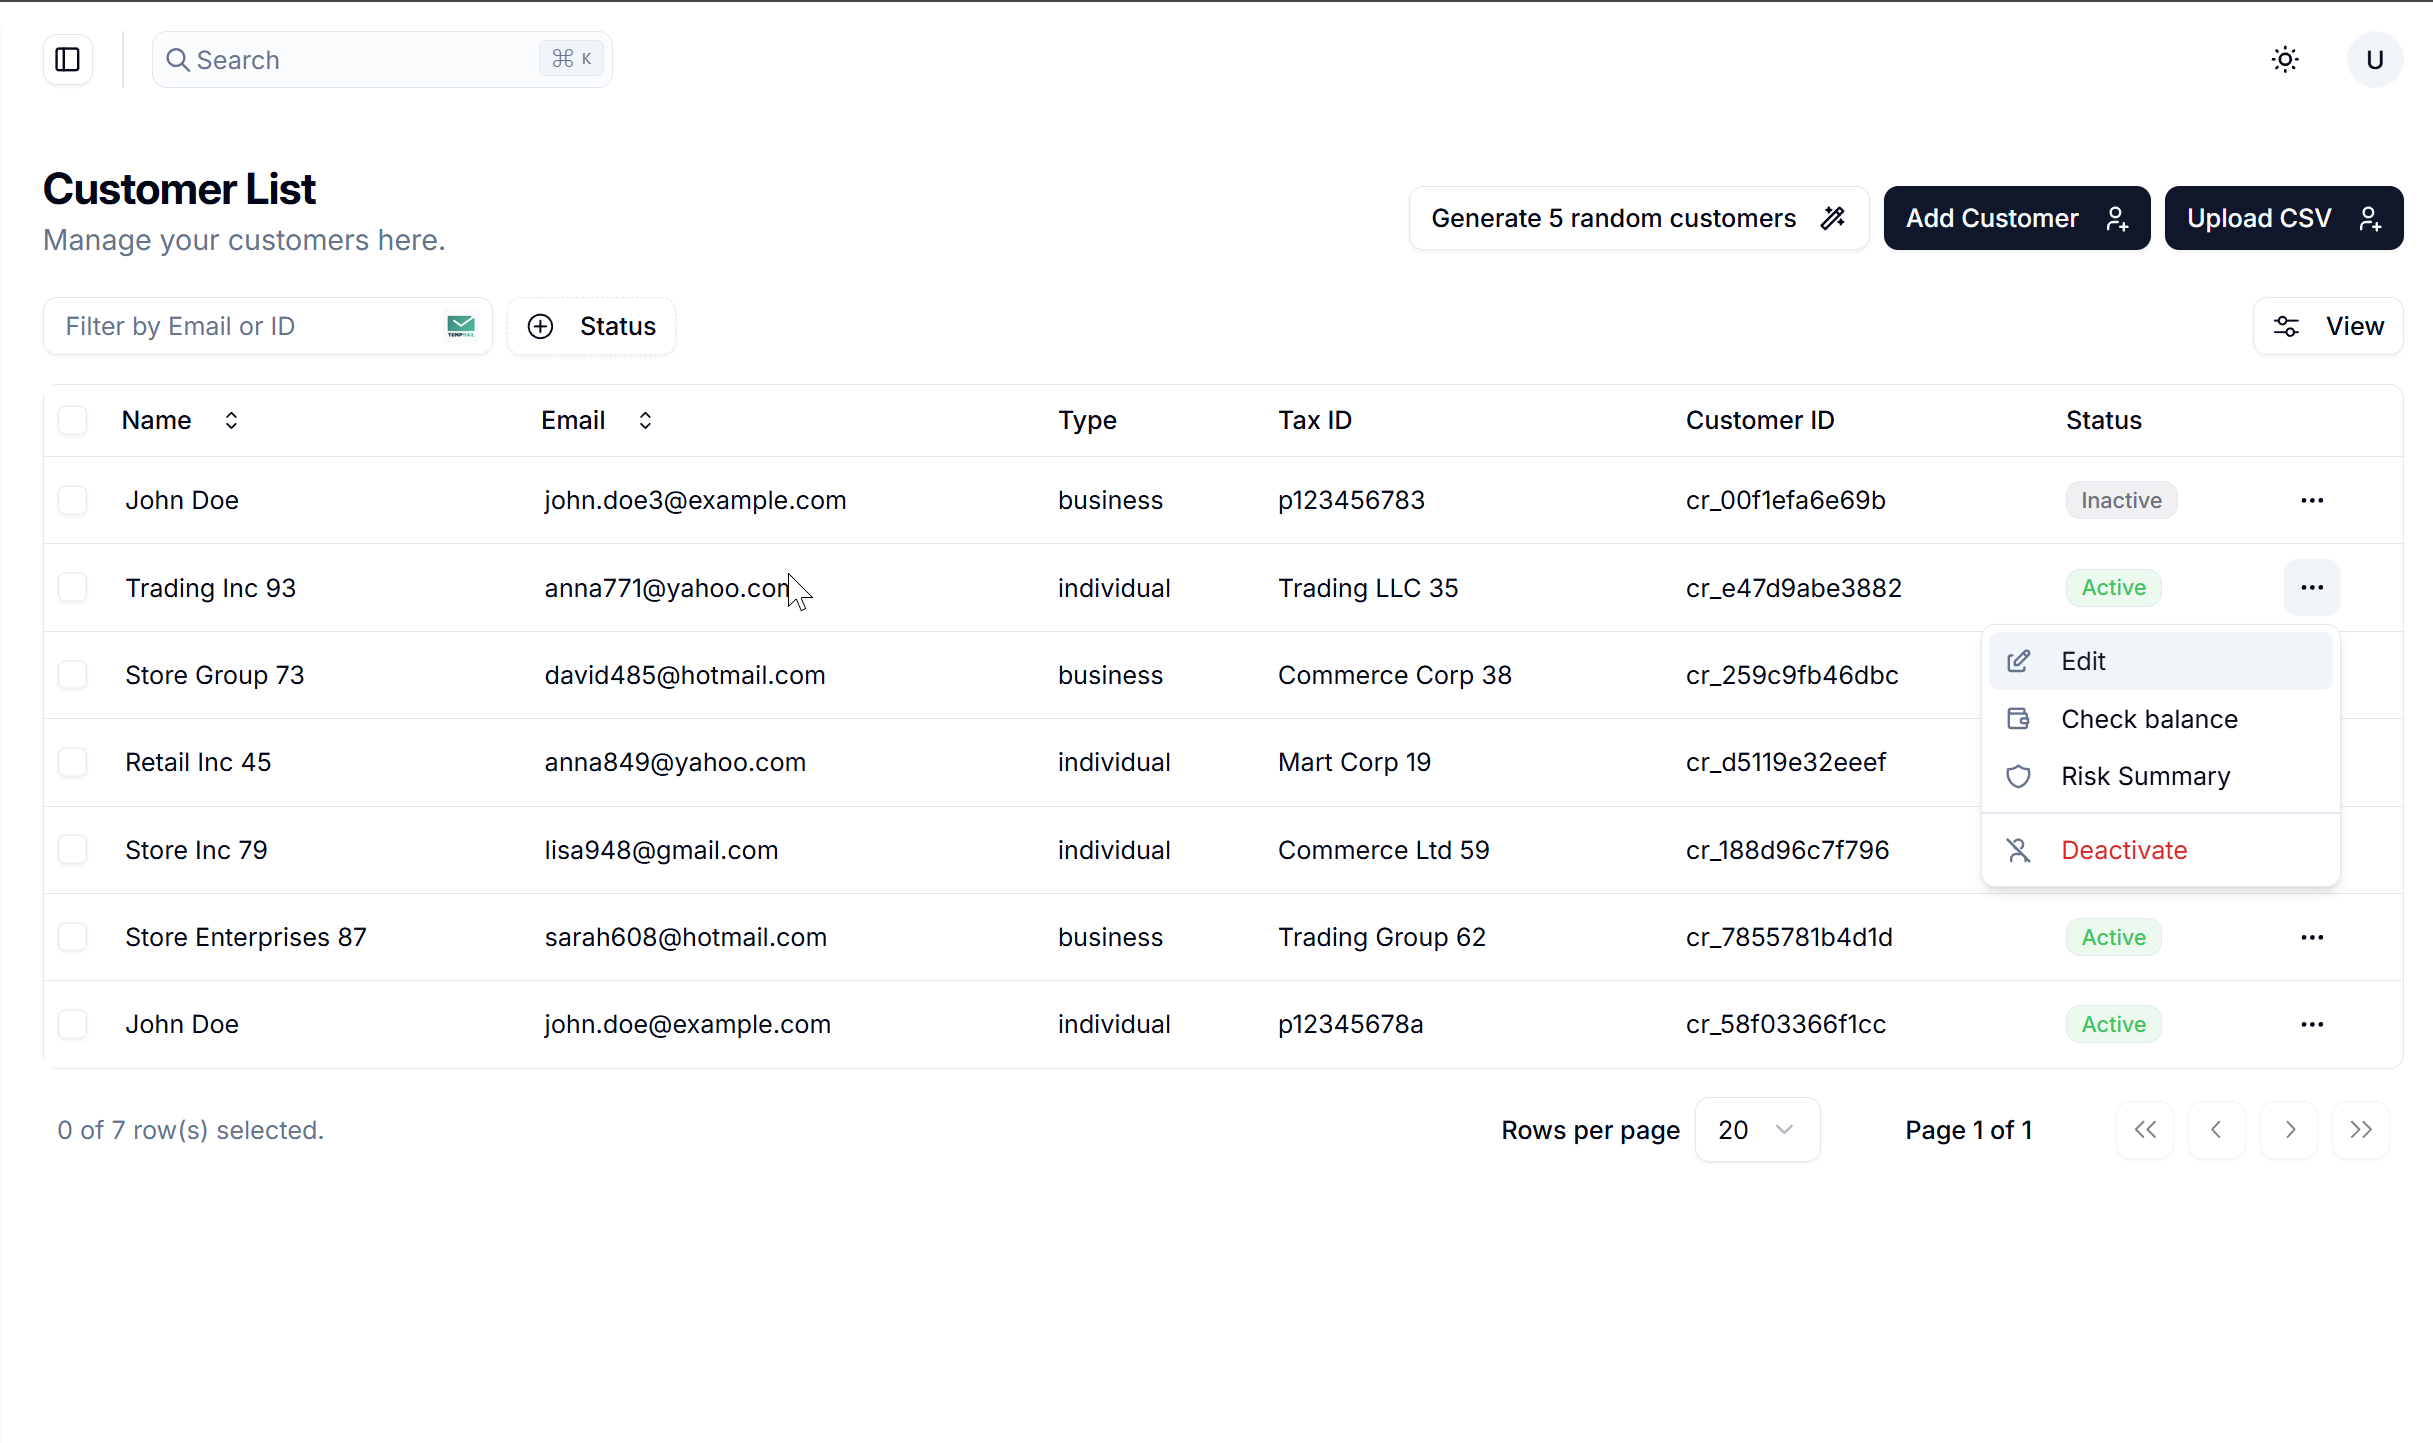2433x1443 pixels.
Task: Click Generate 5 random customers
Action: tap(1637, 218)
